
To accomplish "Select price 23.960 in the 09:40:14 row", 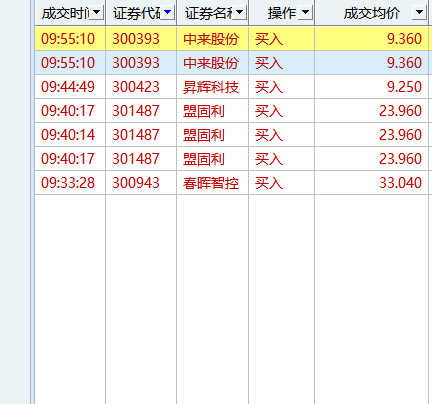I will click(x=400, y=135).
